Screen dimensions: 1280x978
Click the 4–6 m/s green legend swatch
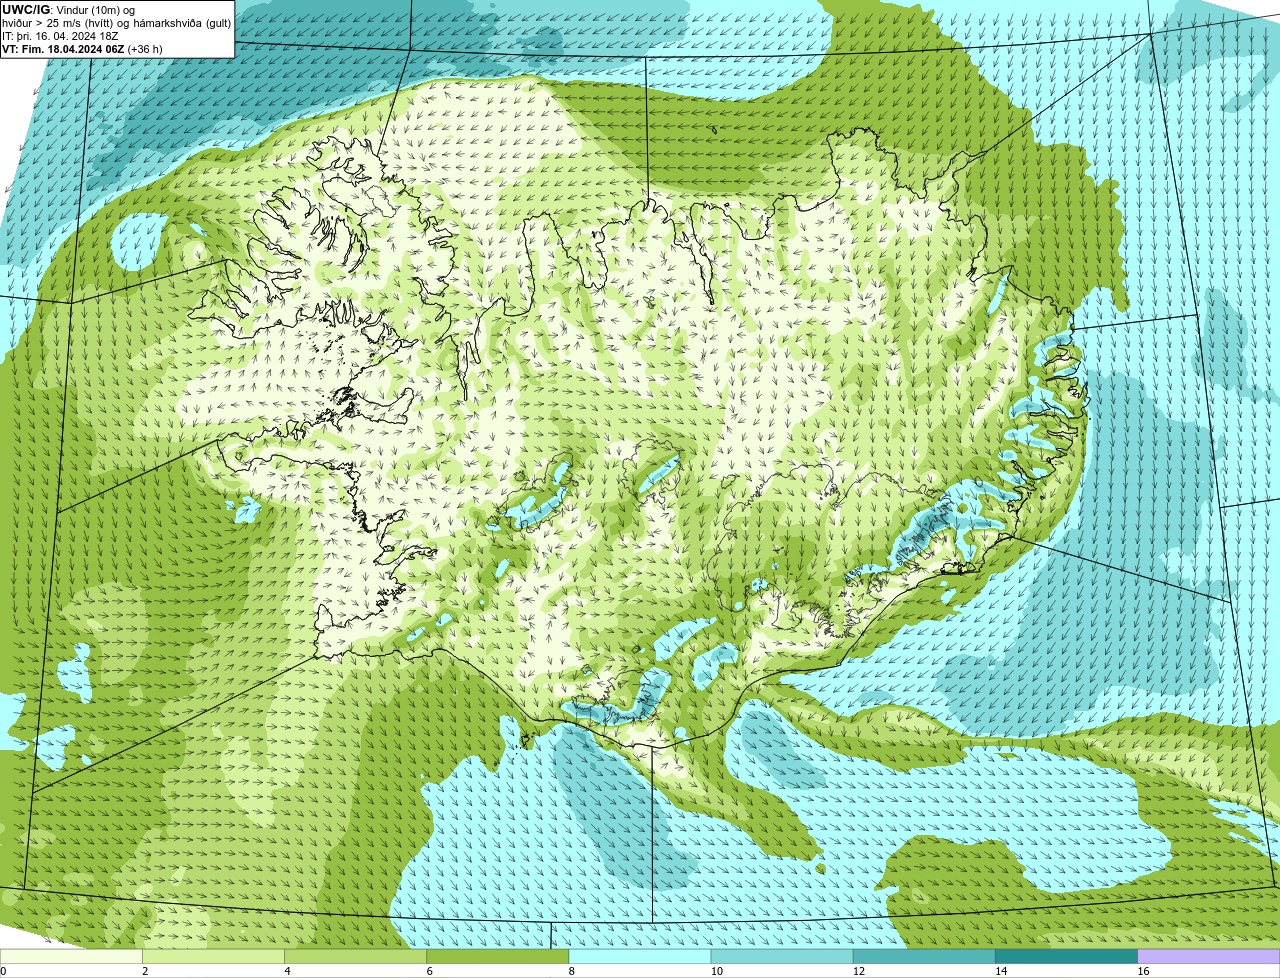[x=355, y=956]
